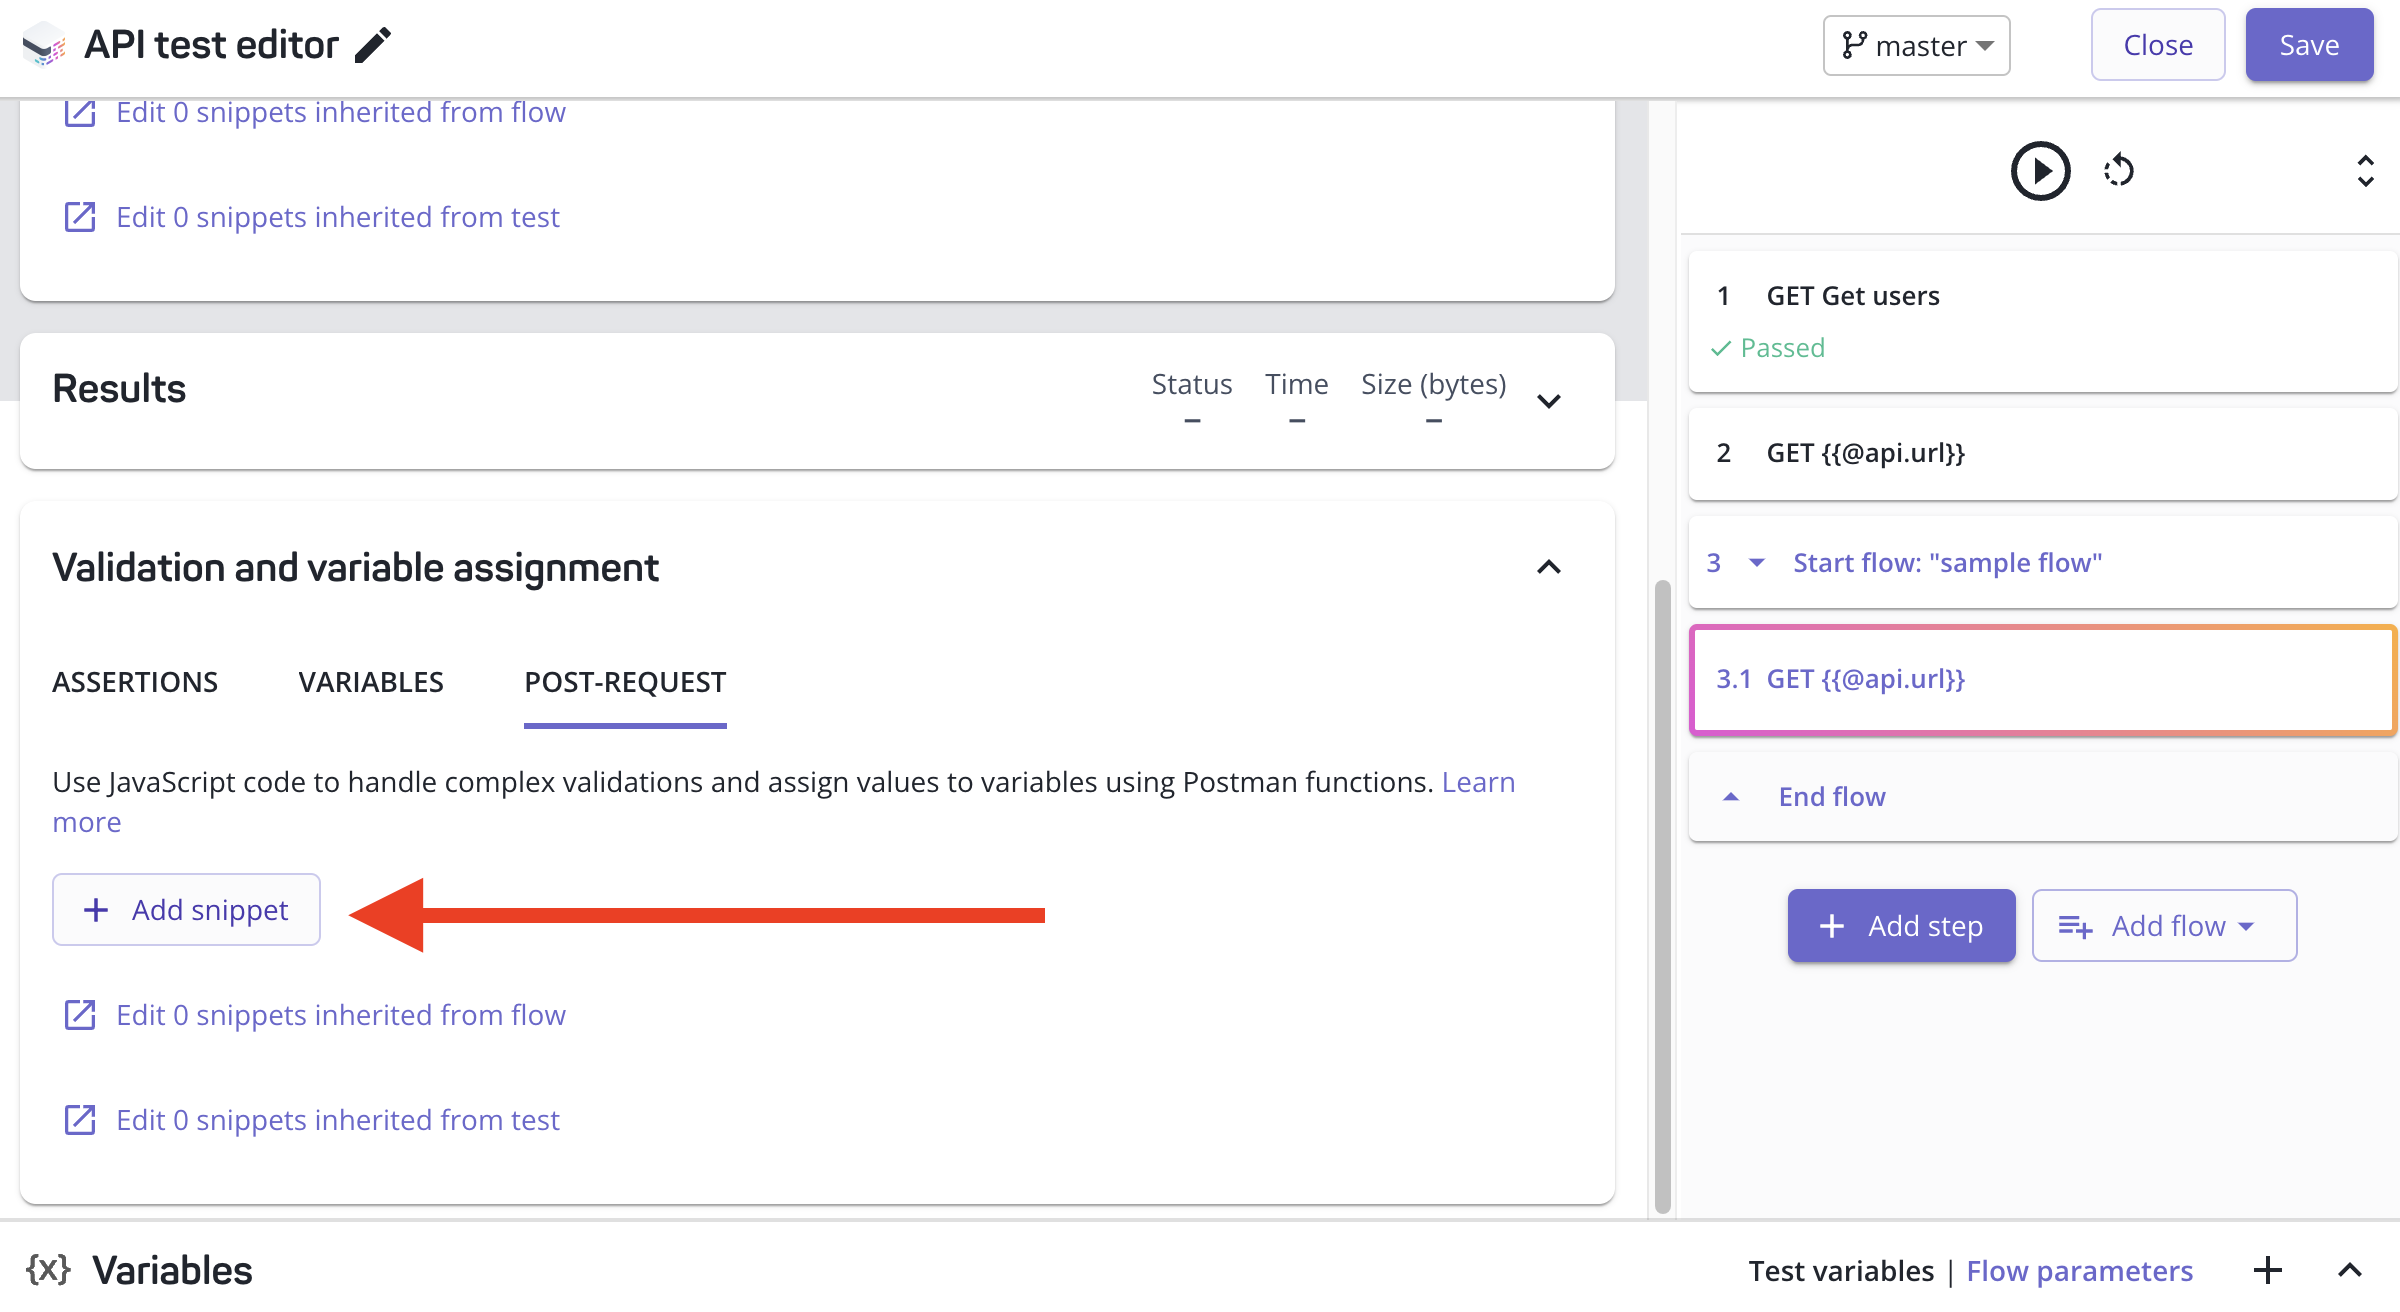2400x1312 pixels.
Task: Switch to the ASSERTIONS tab
Action: (135, 682)
